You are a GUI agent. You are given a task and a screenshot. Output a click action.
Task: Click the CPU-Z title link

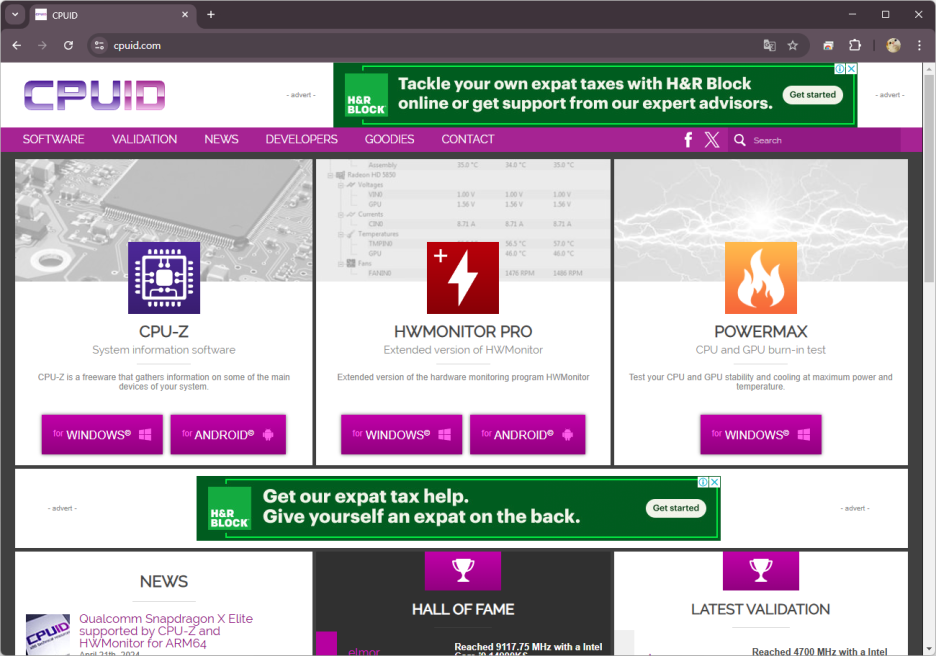[164, 331]
